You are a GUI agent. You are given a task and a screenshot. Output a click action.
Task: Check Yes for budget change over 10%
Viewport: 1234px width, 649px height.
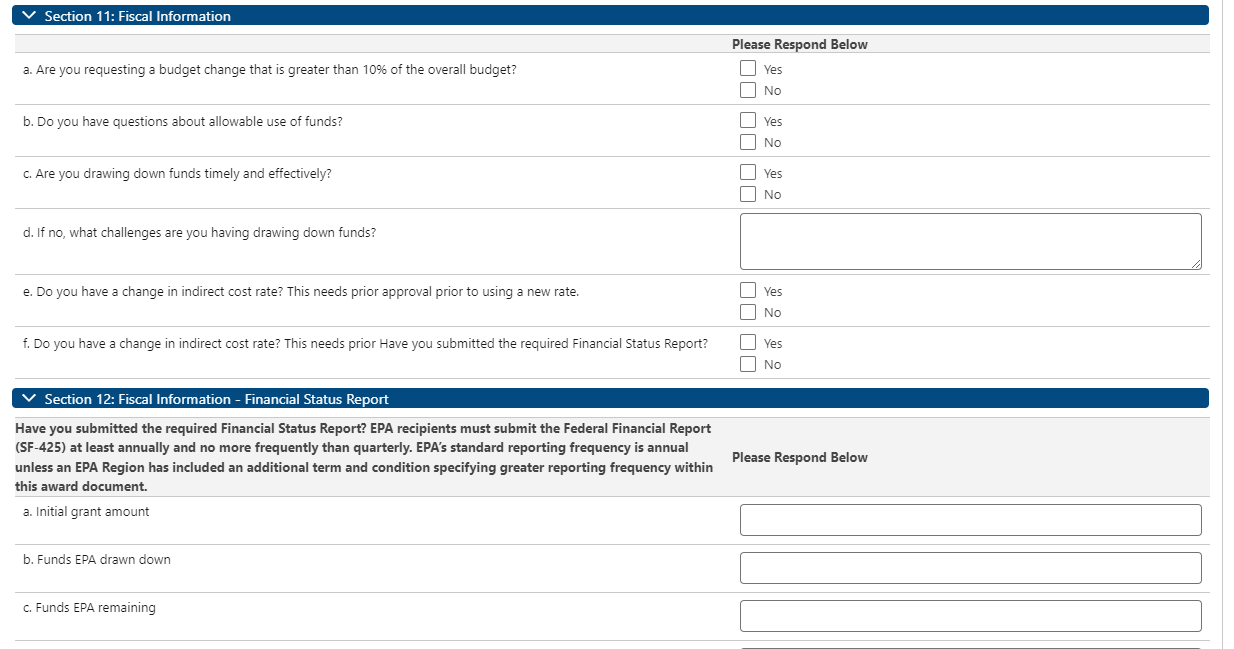coord(748,69)
